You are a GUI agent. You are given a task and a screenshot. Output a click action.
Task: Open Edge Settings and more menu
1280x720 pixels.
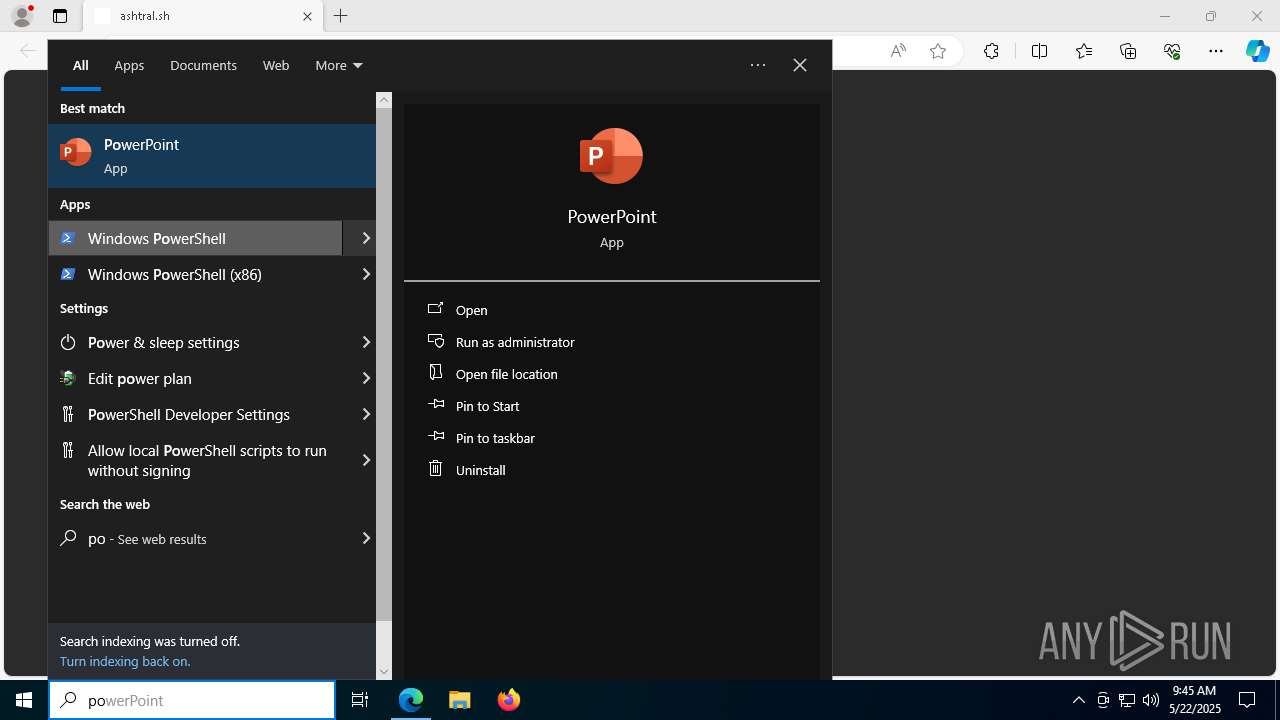point(1216,51)
